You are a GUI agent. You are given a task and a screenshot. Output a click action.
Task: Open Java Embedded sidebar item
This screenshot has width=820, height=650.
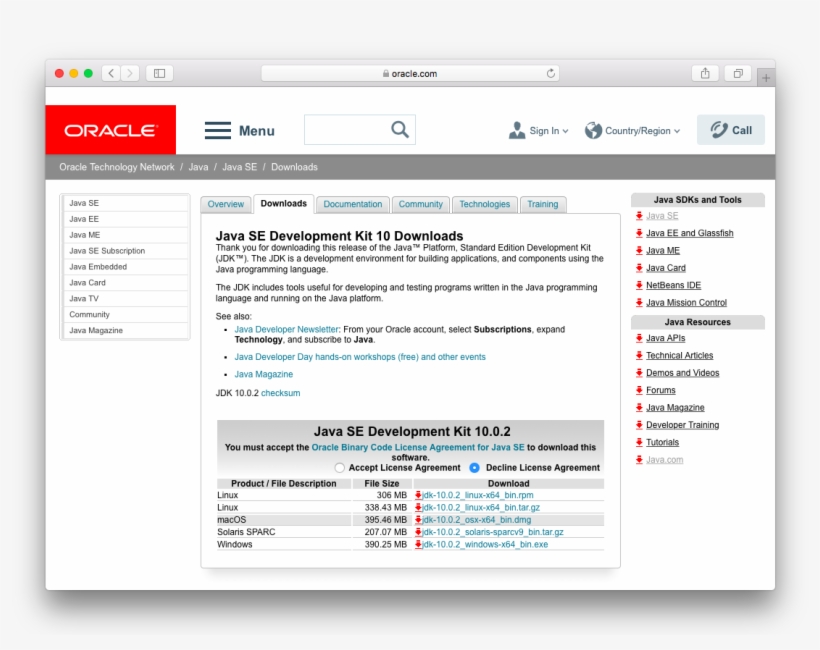point(125,267)
